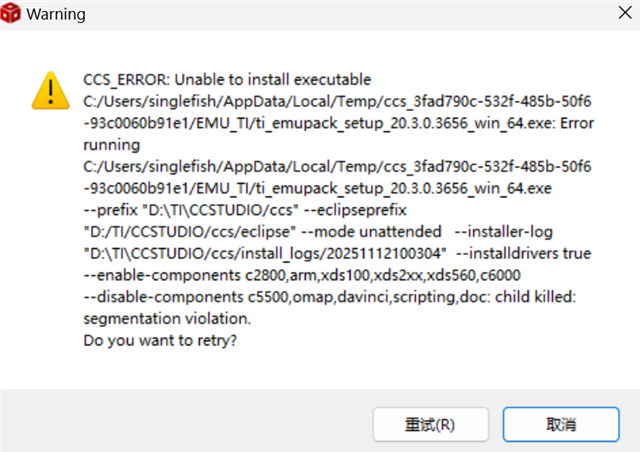Click the word "running" on its own line
Screen dimensions: 640x452
tap(111, 144)
